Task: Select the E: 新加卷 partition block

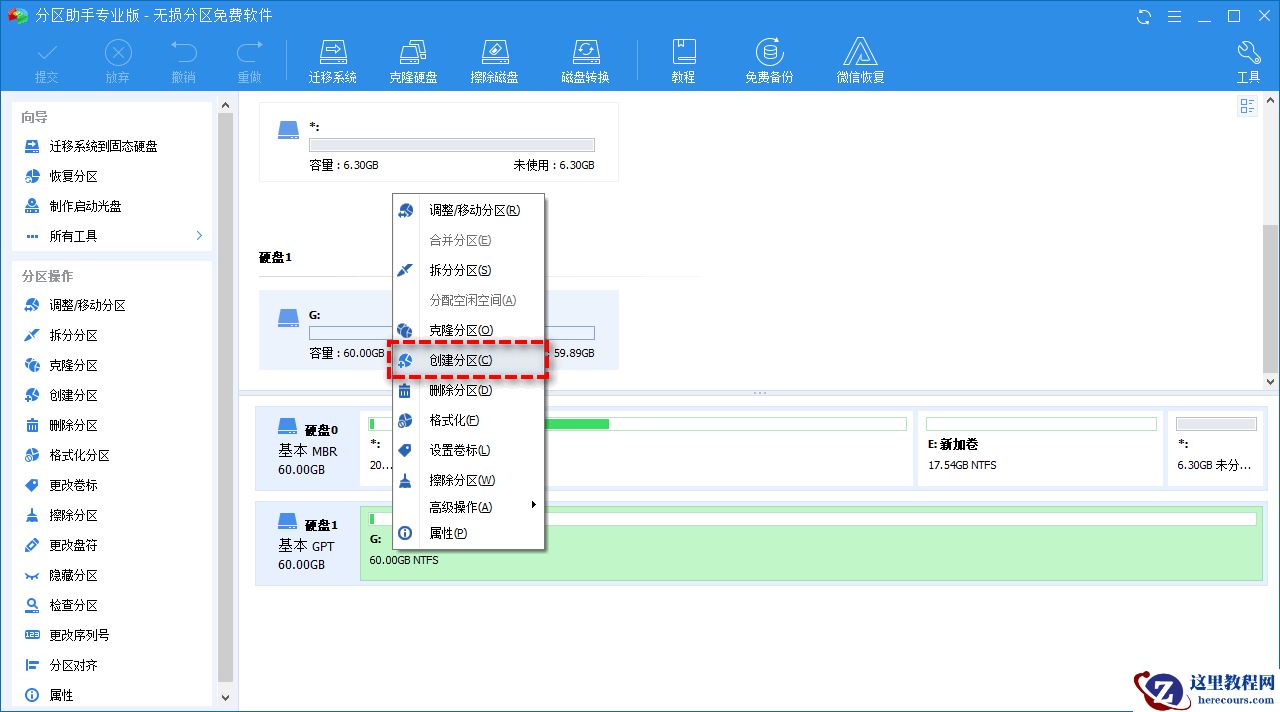Action: pyautogui.click(x=1040, y=447)
